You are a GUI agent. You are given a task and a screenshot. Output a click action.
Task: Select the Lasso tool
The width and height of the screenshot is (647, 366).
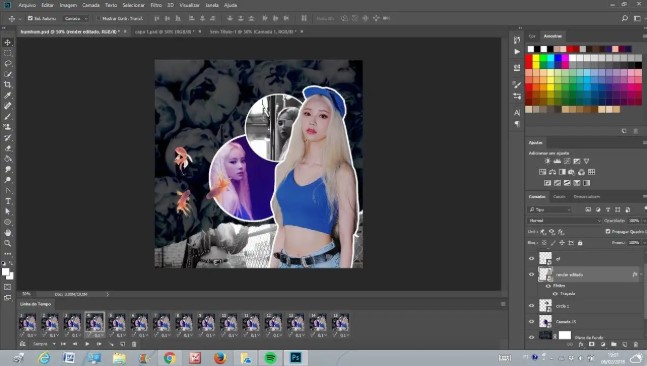(x=7, y=64)
